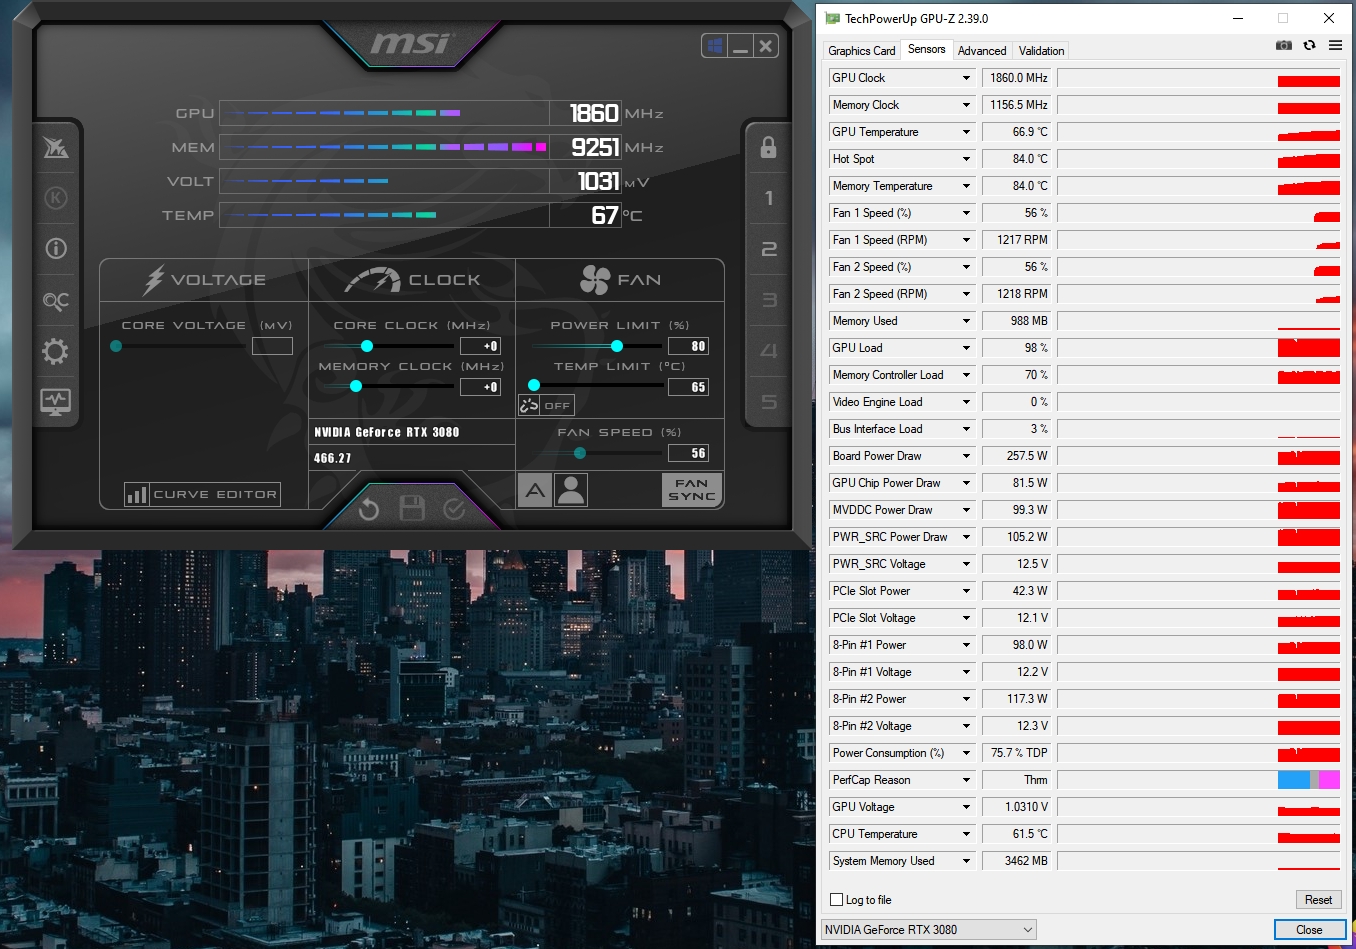Save the current Afterburner profile
The height and width of the screenshot is (949, 1356).
(412, 509)
